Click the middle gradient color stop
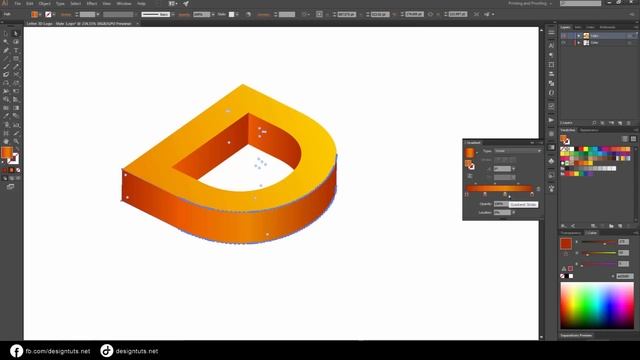Viewport: 640px width, 360px height. [x=505, y=194]
